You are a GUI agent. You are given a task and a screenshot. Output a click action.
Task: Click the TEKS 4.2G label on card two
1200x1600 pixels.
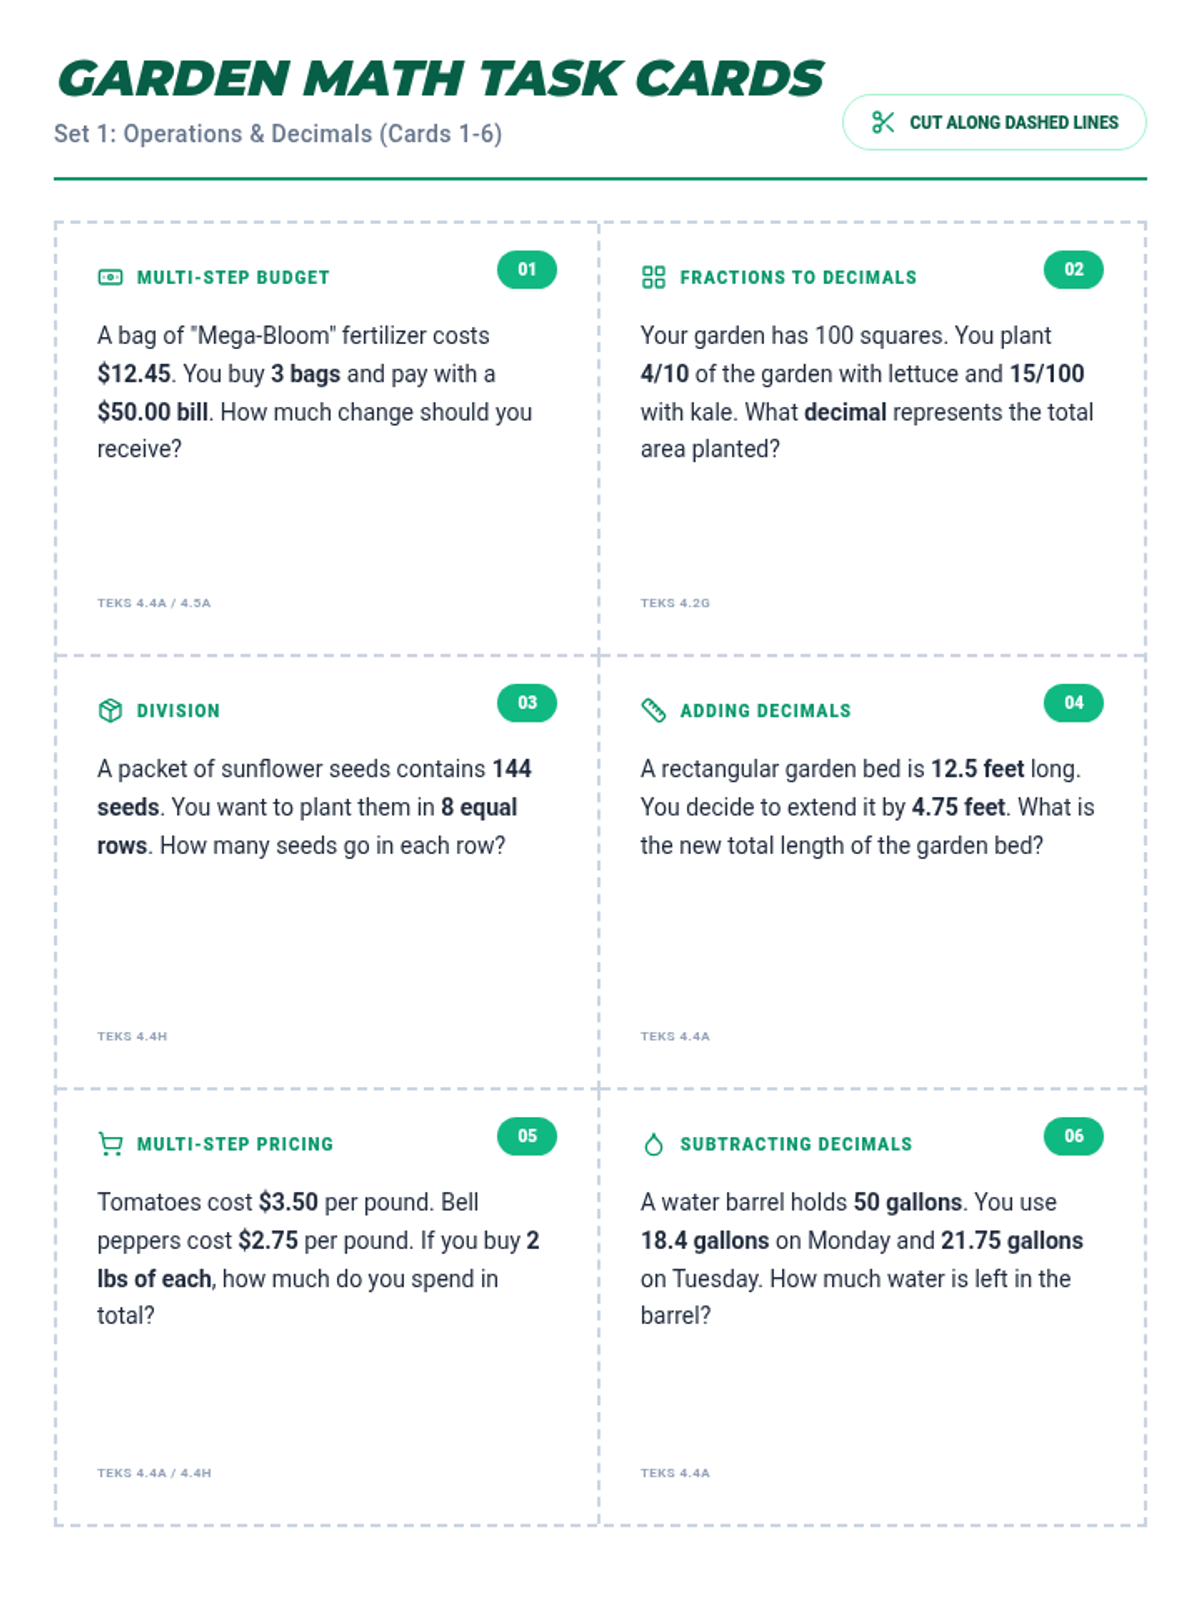tap(675, 603)
